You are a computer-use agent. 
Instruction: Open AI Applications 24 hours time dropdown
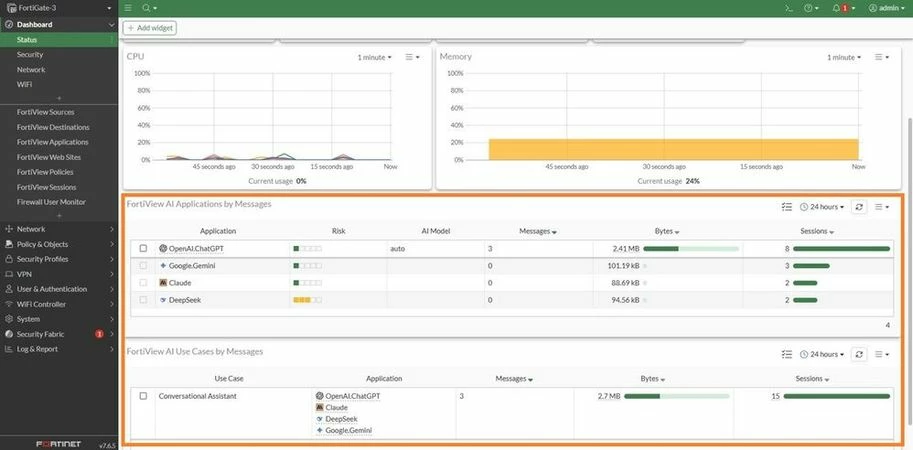pos(822,207)
